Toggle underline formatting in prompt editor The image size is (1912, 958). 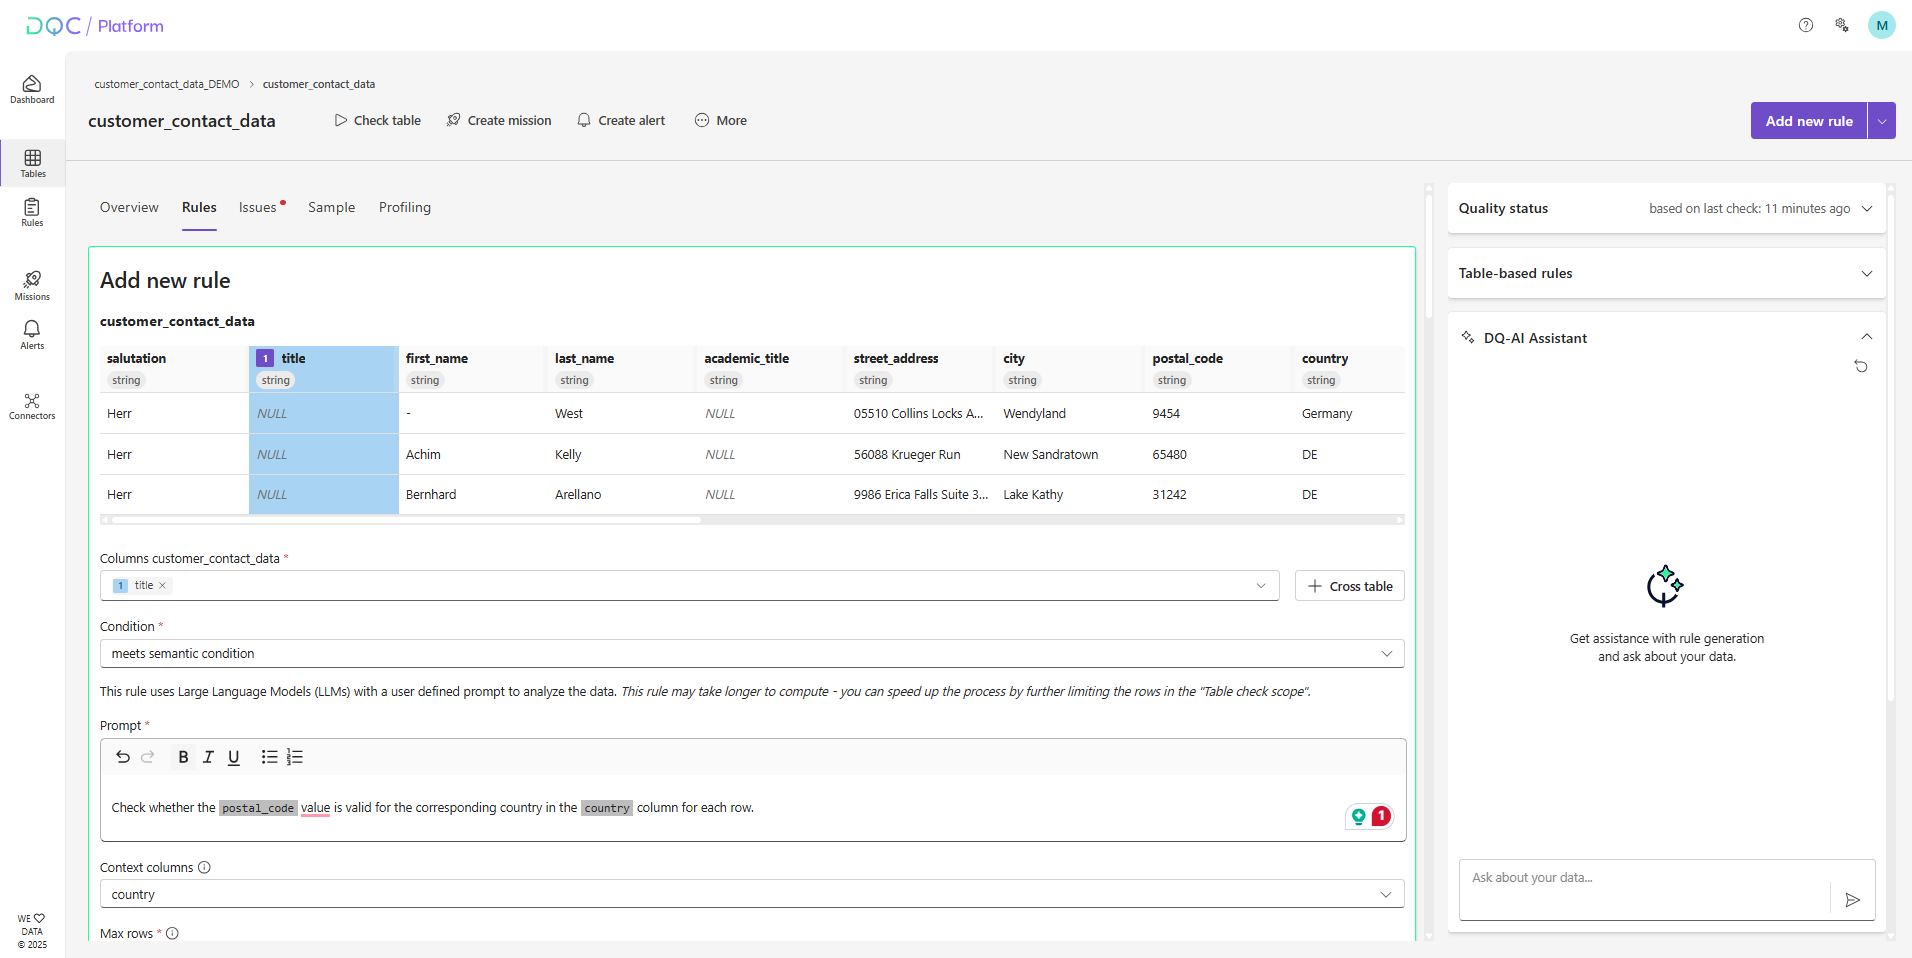tap(233, 757)
